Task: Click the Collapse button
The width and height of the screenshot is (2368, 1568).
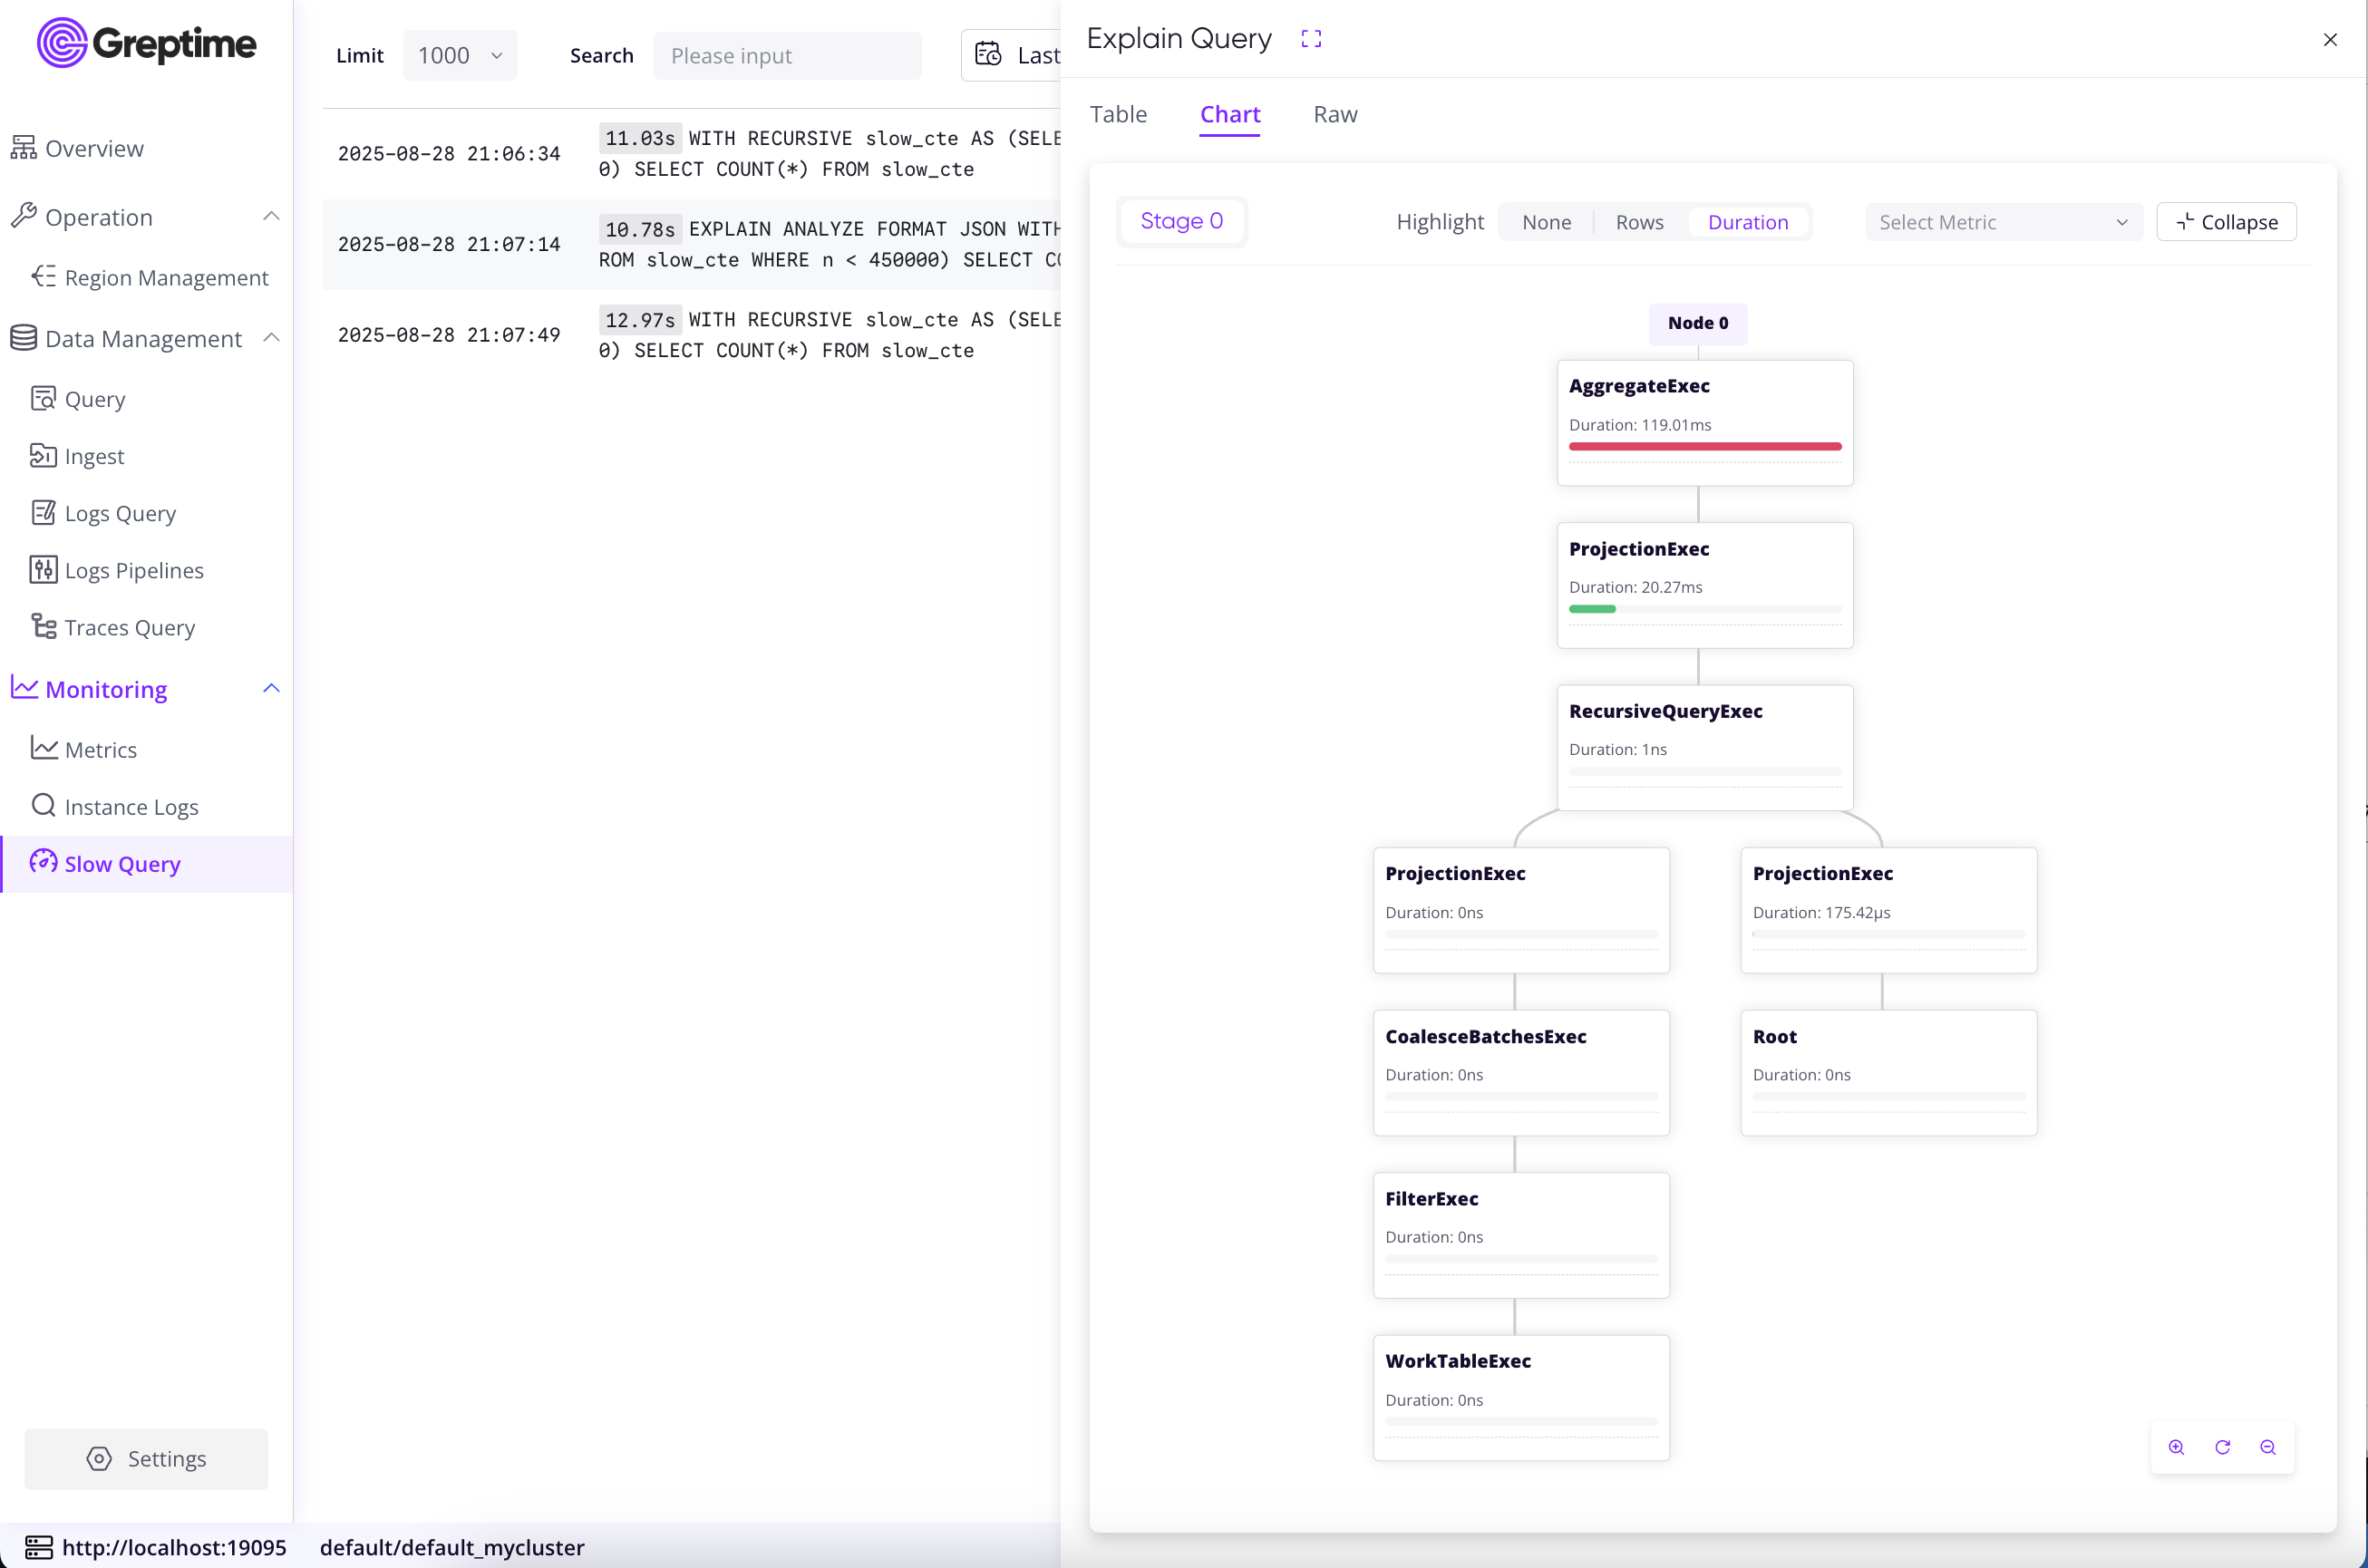Action: 2226,222
